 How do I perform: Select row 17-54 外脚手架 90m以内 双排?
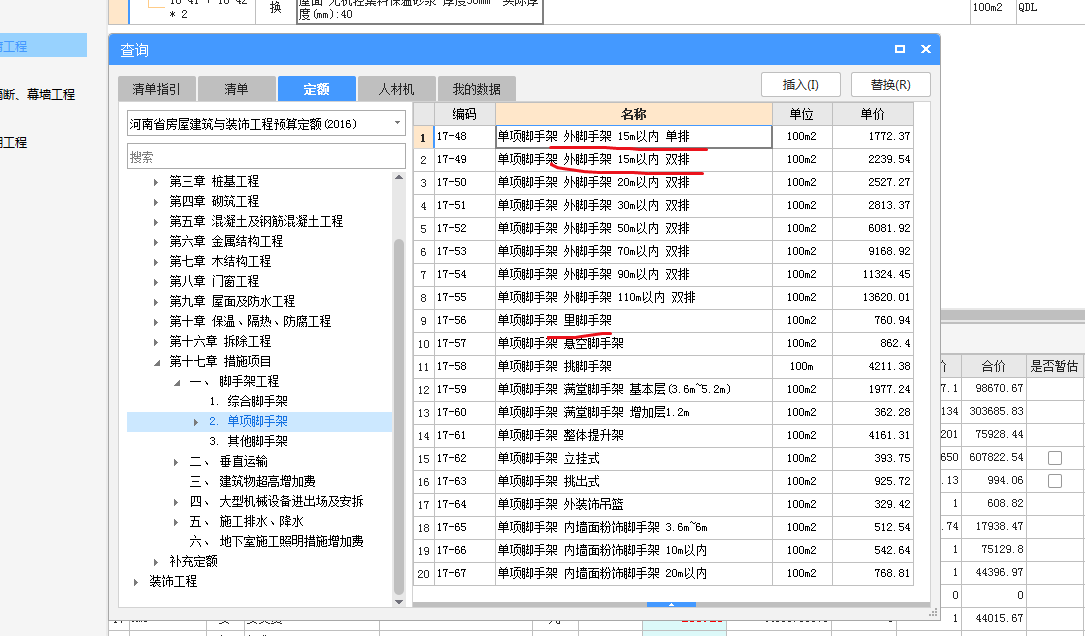tap(664, 275)
